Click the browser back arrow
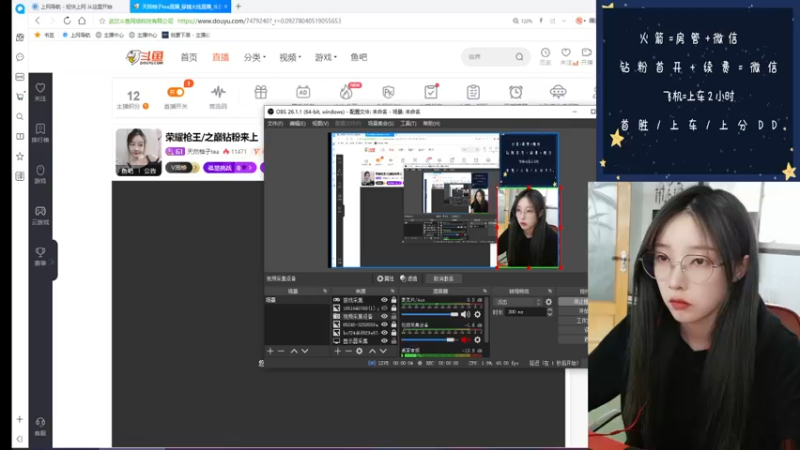This screenshot has width=800, height=450. [37, 21]
